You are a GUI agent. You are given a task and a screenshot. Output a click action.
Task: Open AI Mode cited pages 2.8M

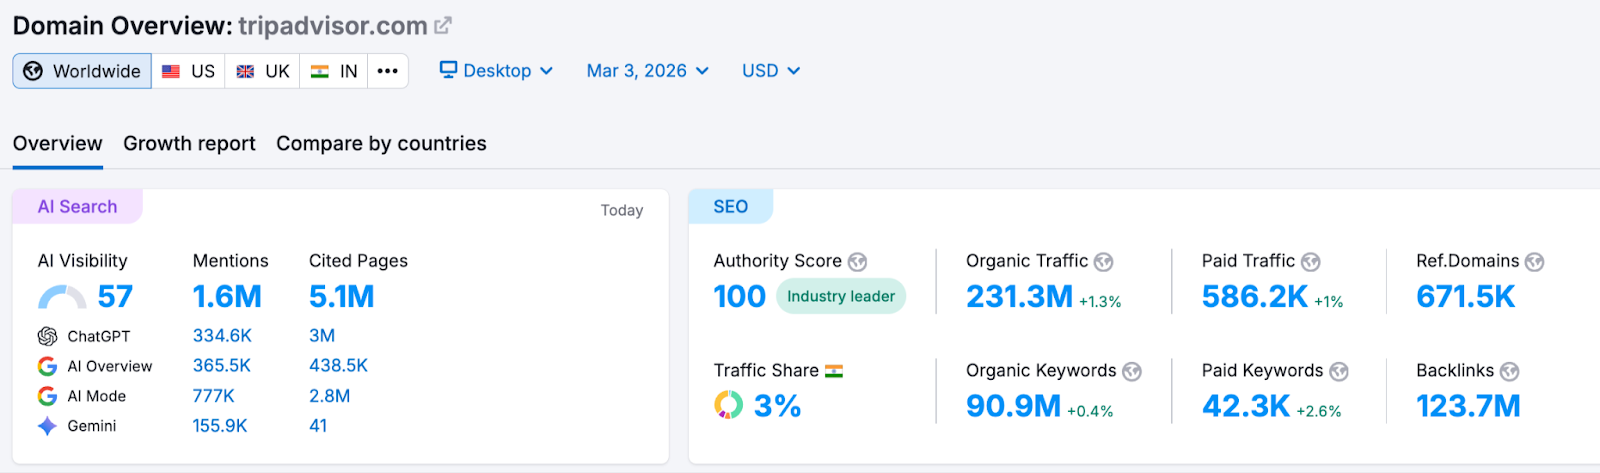330,396
